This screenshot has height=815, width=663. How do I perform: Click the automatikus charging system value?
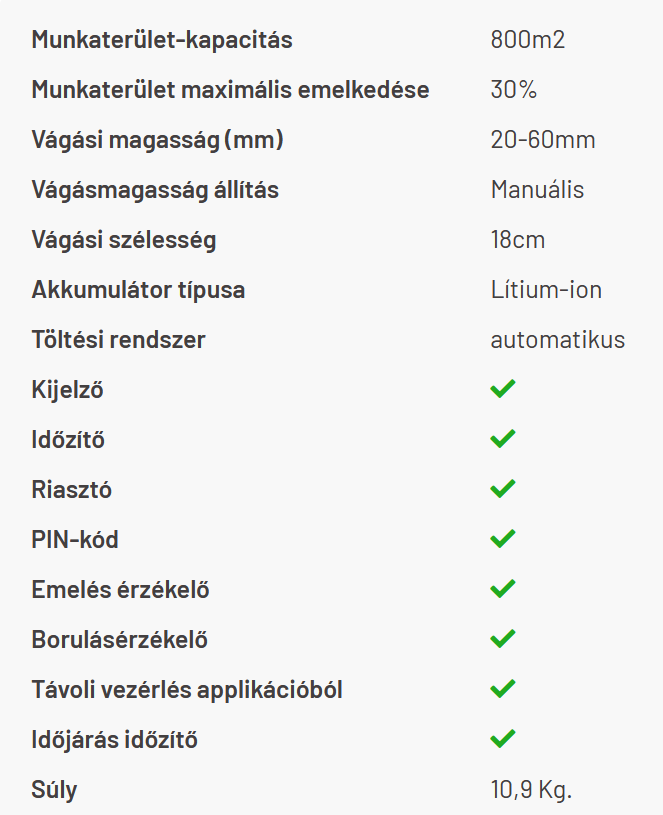pos(558,340)
